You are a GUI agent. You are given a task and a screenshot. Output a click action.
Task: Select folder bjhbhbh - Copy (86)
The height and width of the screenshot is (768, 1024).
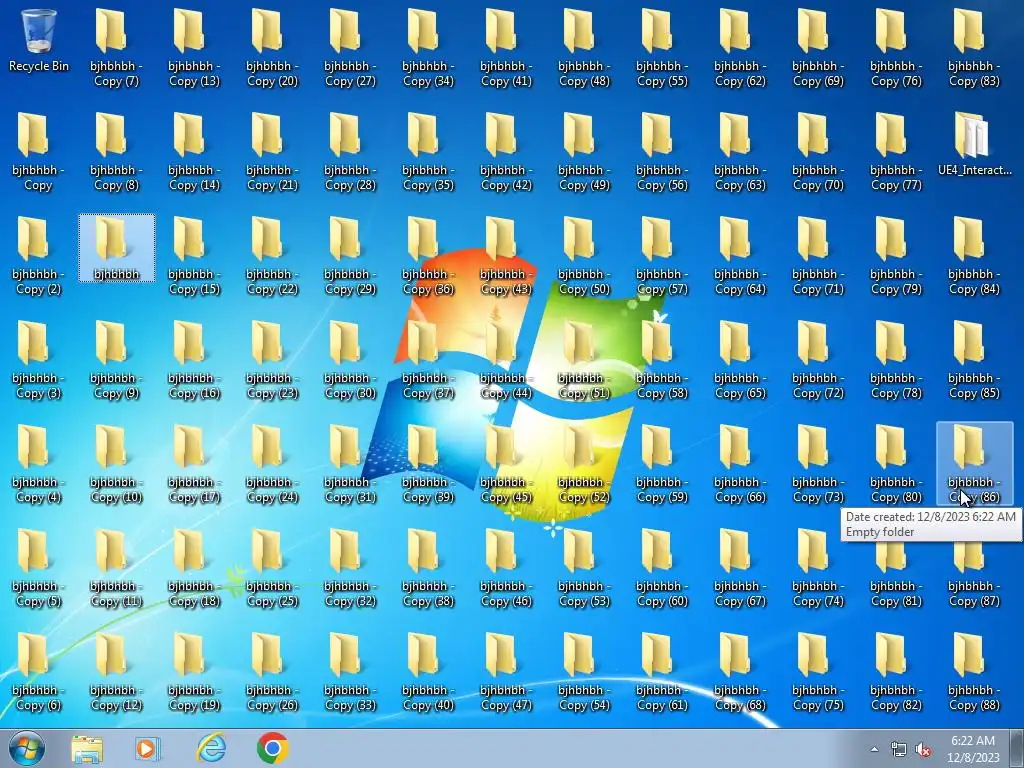974,463
